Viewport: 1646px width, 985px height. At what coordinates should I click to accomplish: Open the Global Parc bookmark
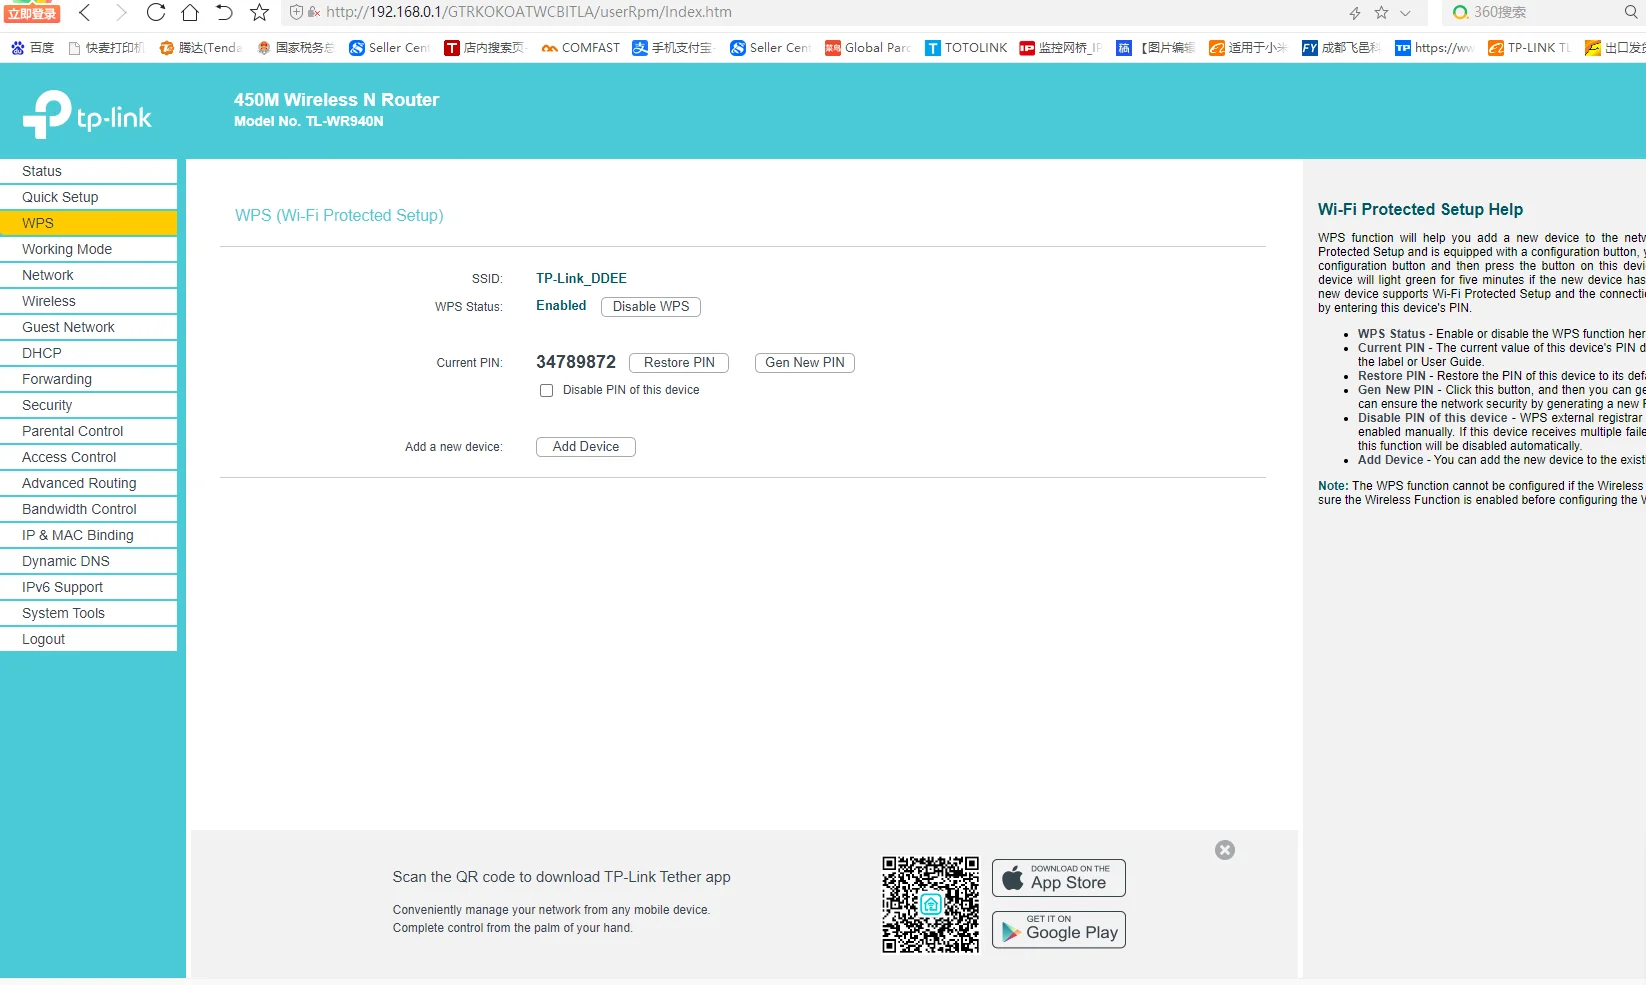[867, 47]
